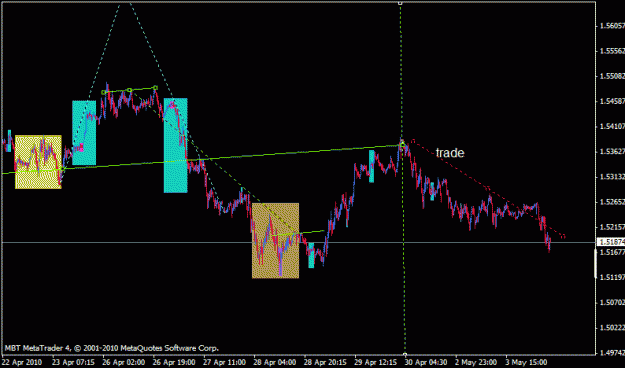625x368 pixels.
Task: Click the 2 May 23:00 time label
Action: pos(476,362)
